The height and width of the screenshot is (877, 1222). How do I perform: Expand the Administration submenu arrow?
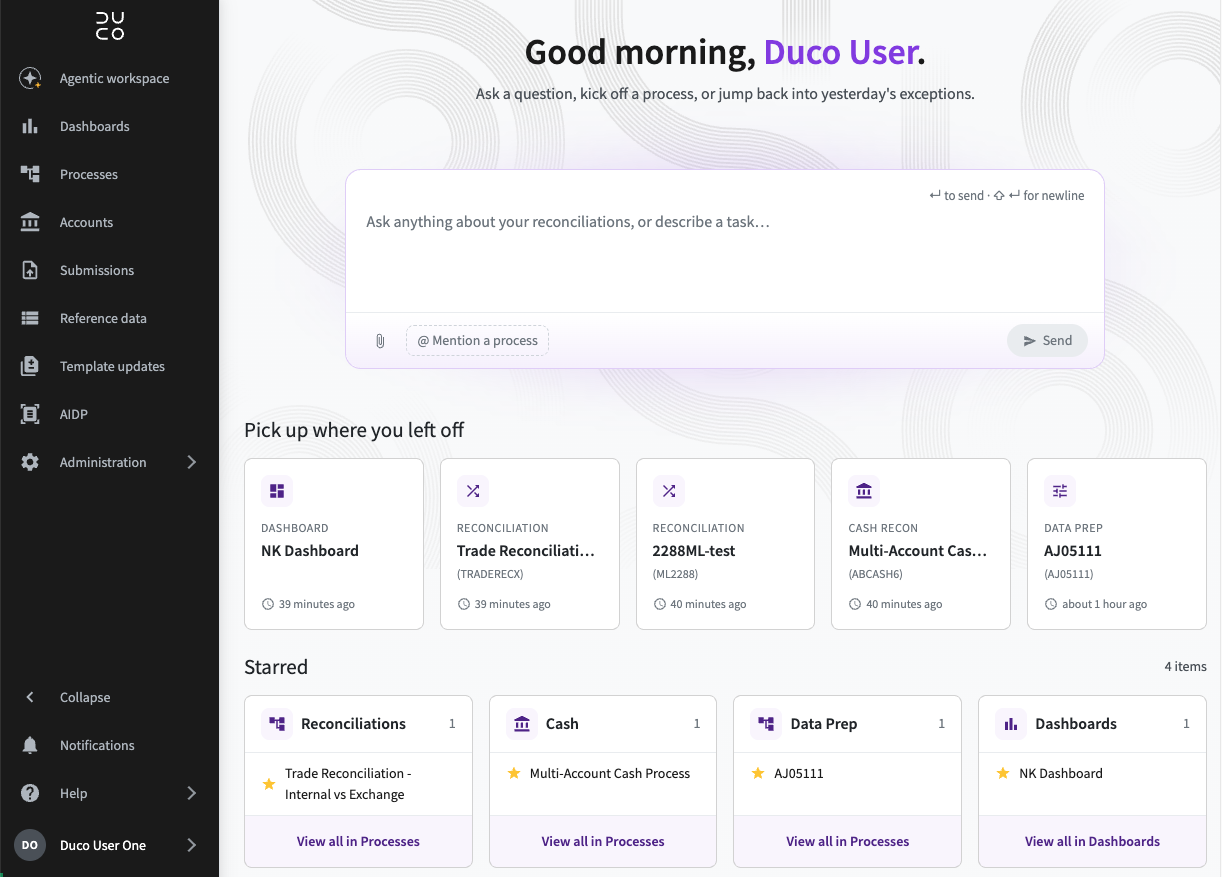point(191,462)
